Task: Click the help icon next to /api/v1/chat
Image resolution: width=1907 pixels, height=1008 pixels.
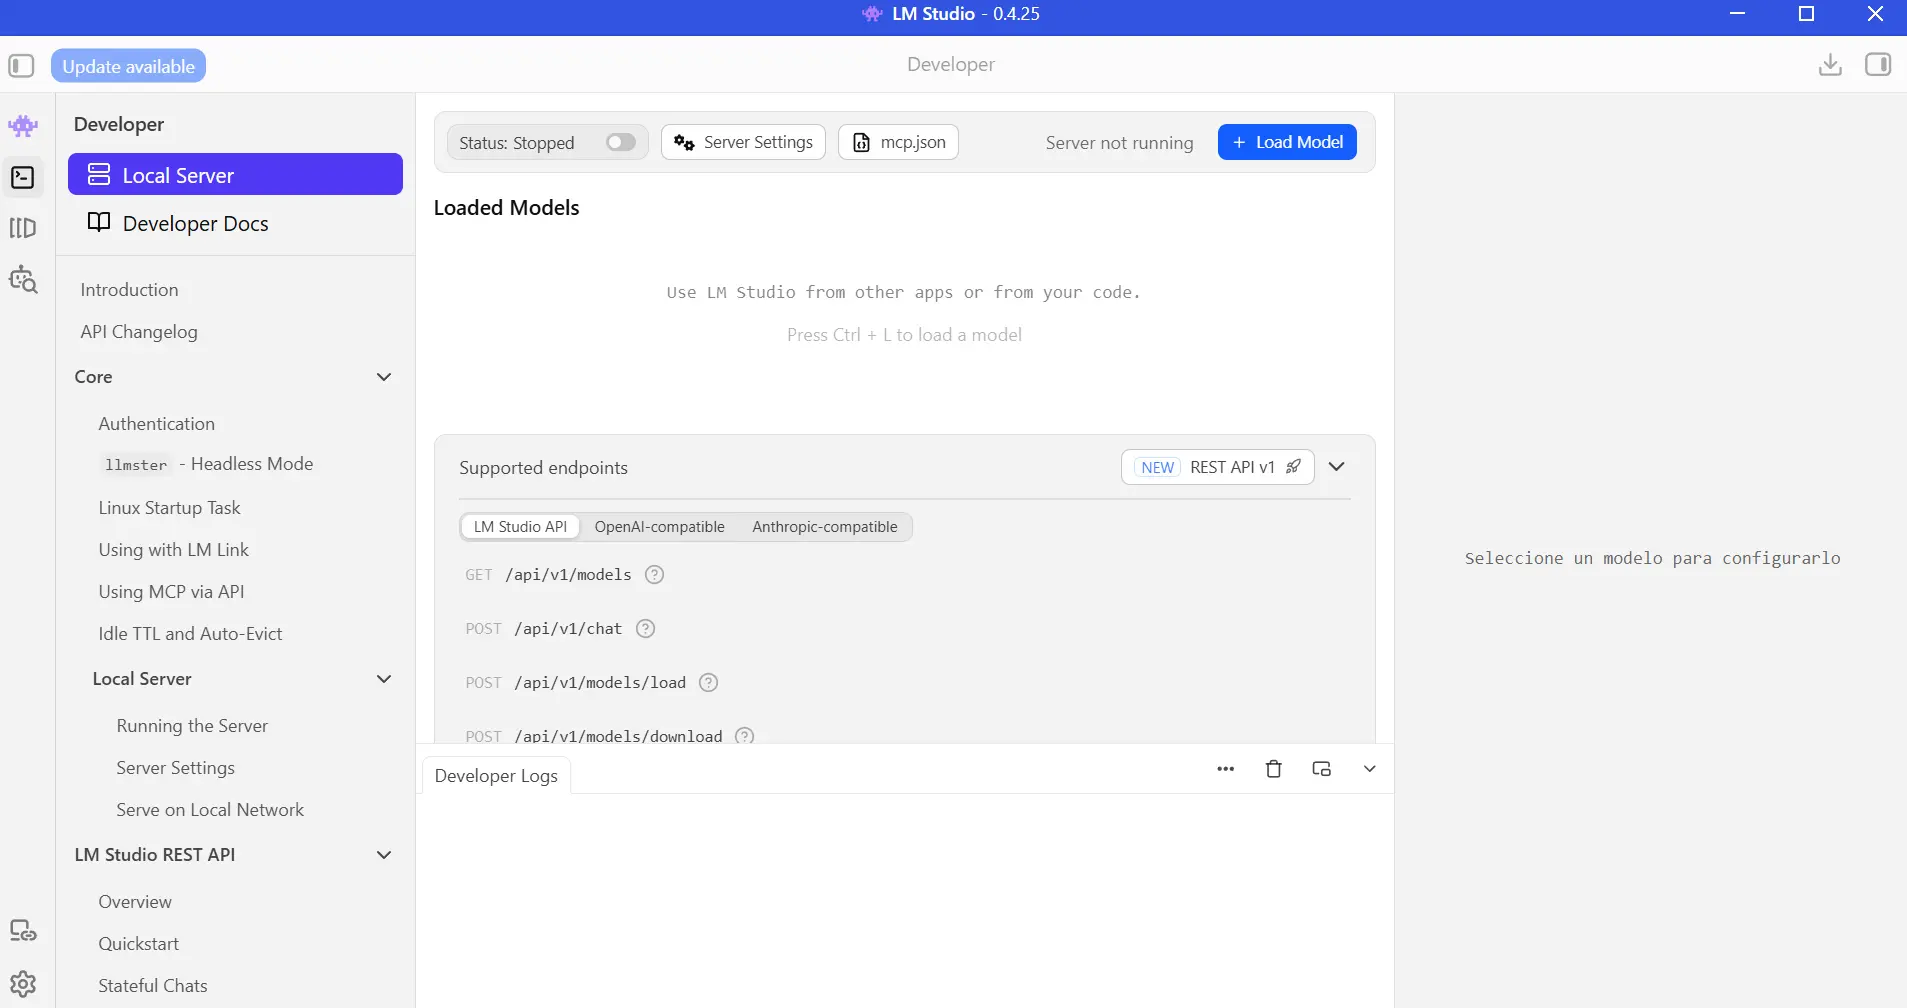Action: coord(646,629)
